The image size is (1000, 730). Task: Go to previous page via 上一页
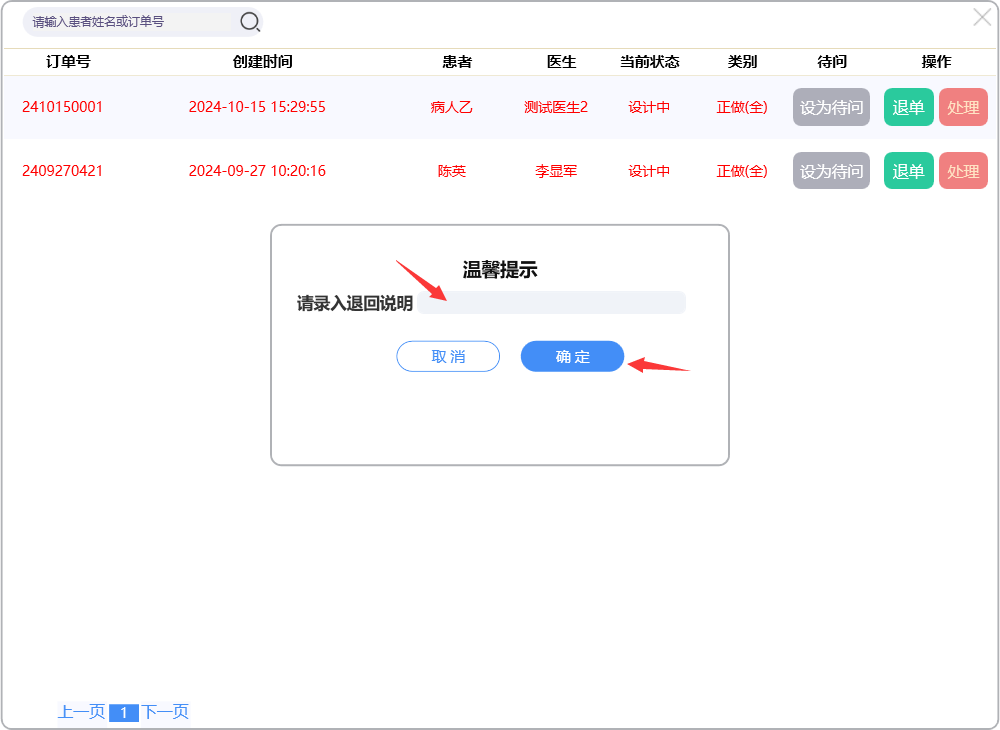click(x=81, y=712)
